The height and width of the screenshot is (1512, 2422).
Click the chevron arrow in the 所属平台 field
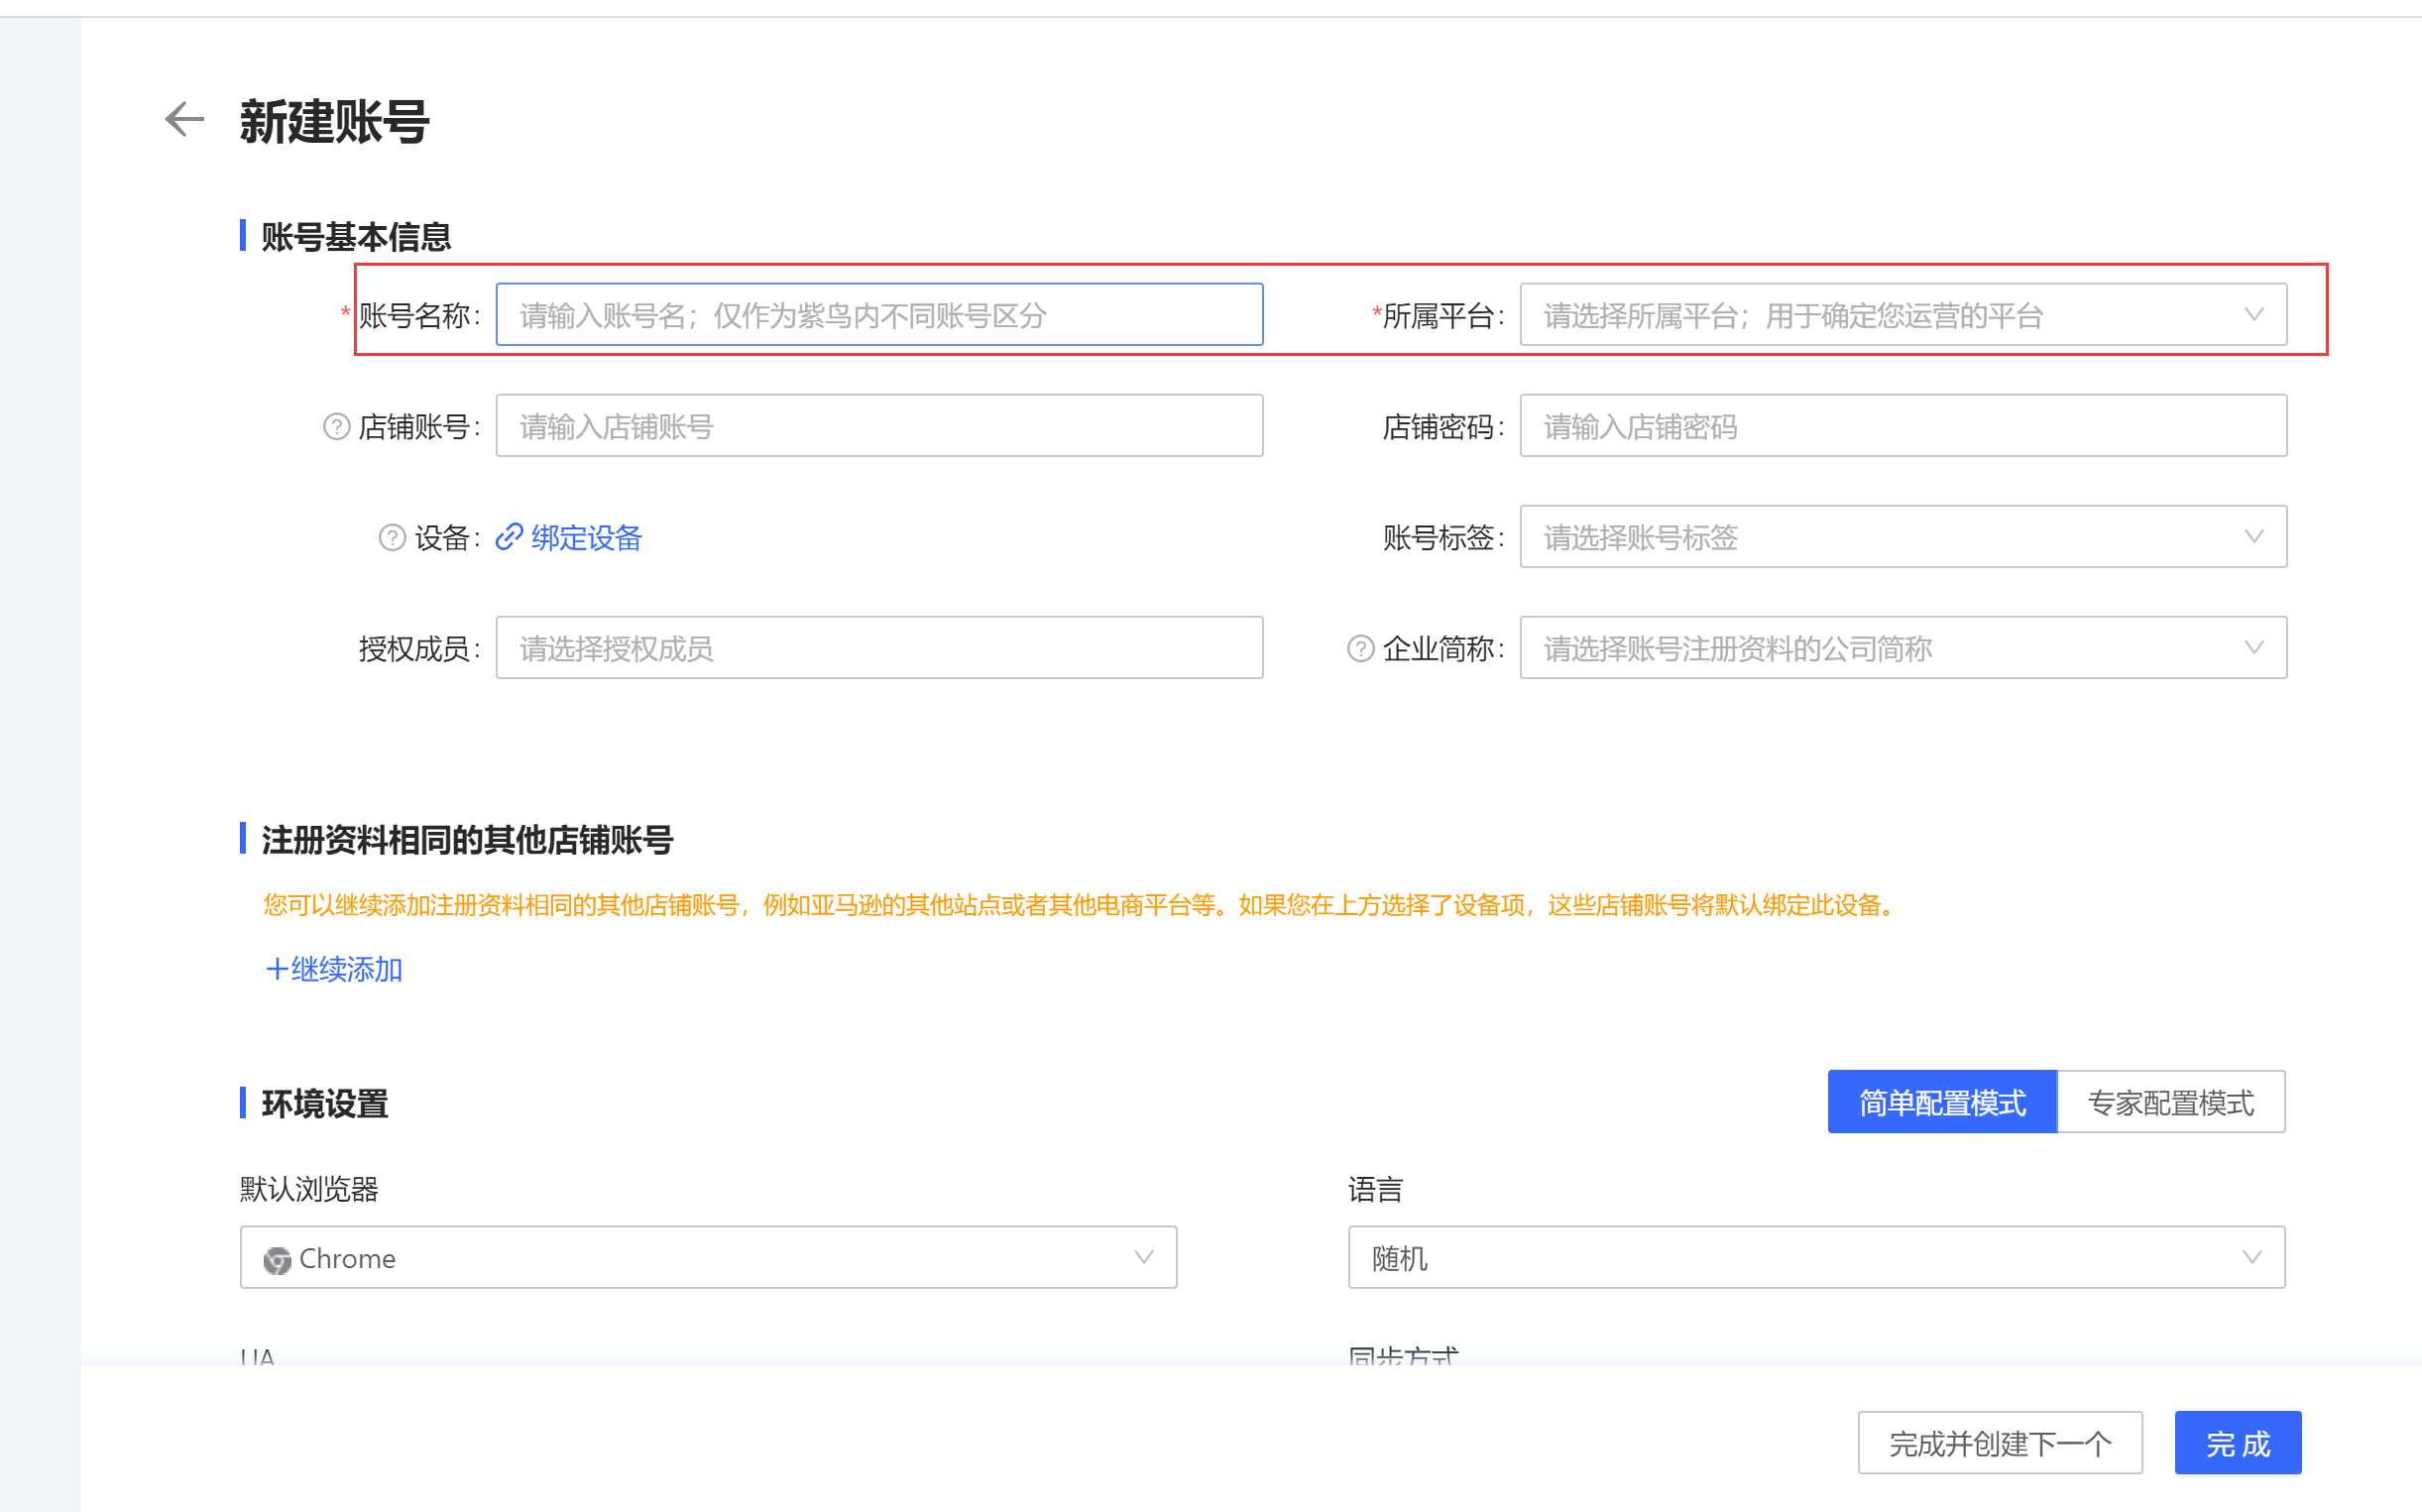pos(2253,315)
